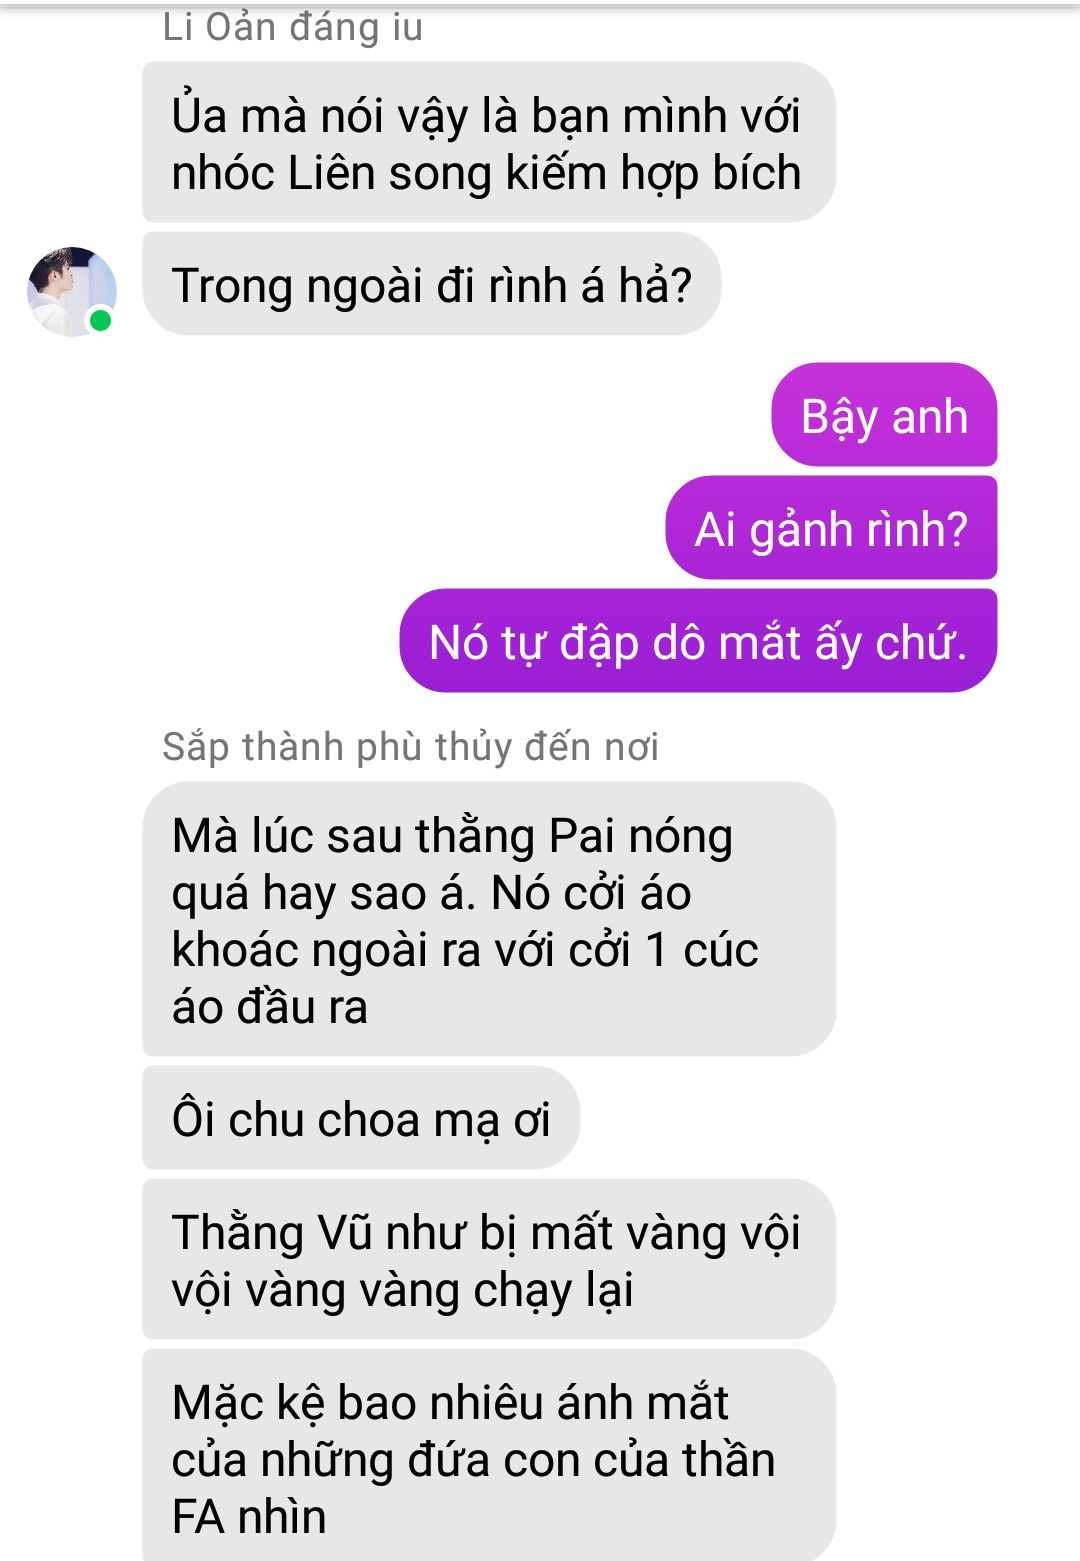Tap message "Ôi chu choa mạ ơi"

(361, 1118)
